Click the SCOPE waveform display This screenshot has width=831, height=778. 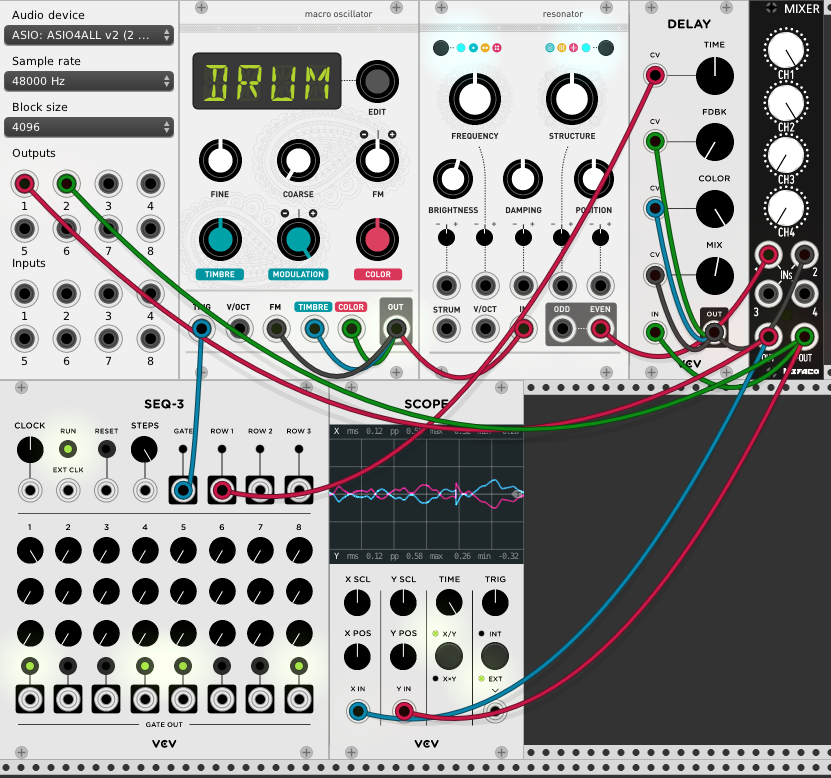point(427,494)
